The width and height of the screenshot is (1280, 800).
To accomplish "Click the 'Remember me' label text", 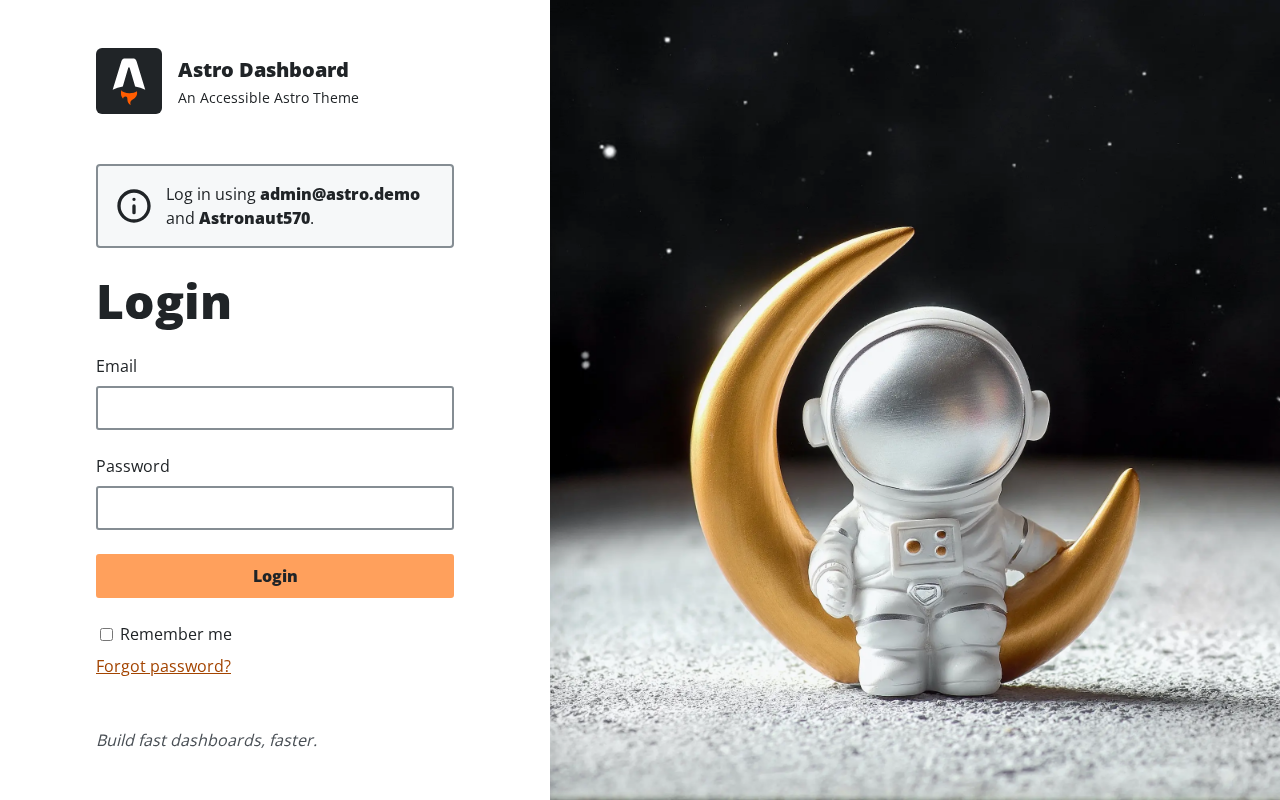I will coord(176,634).
